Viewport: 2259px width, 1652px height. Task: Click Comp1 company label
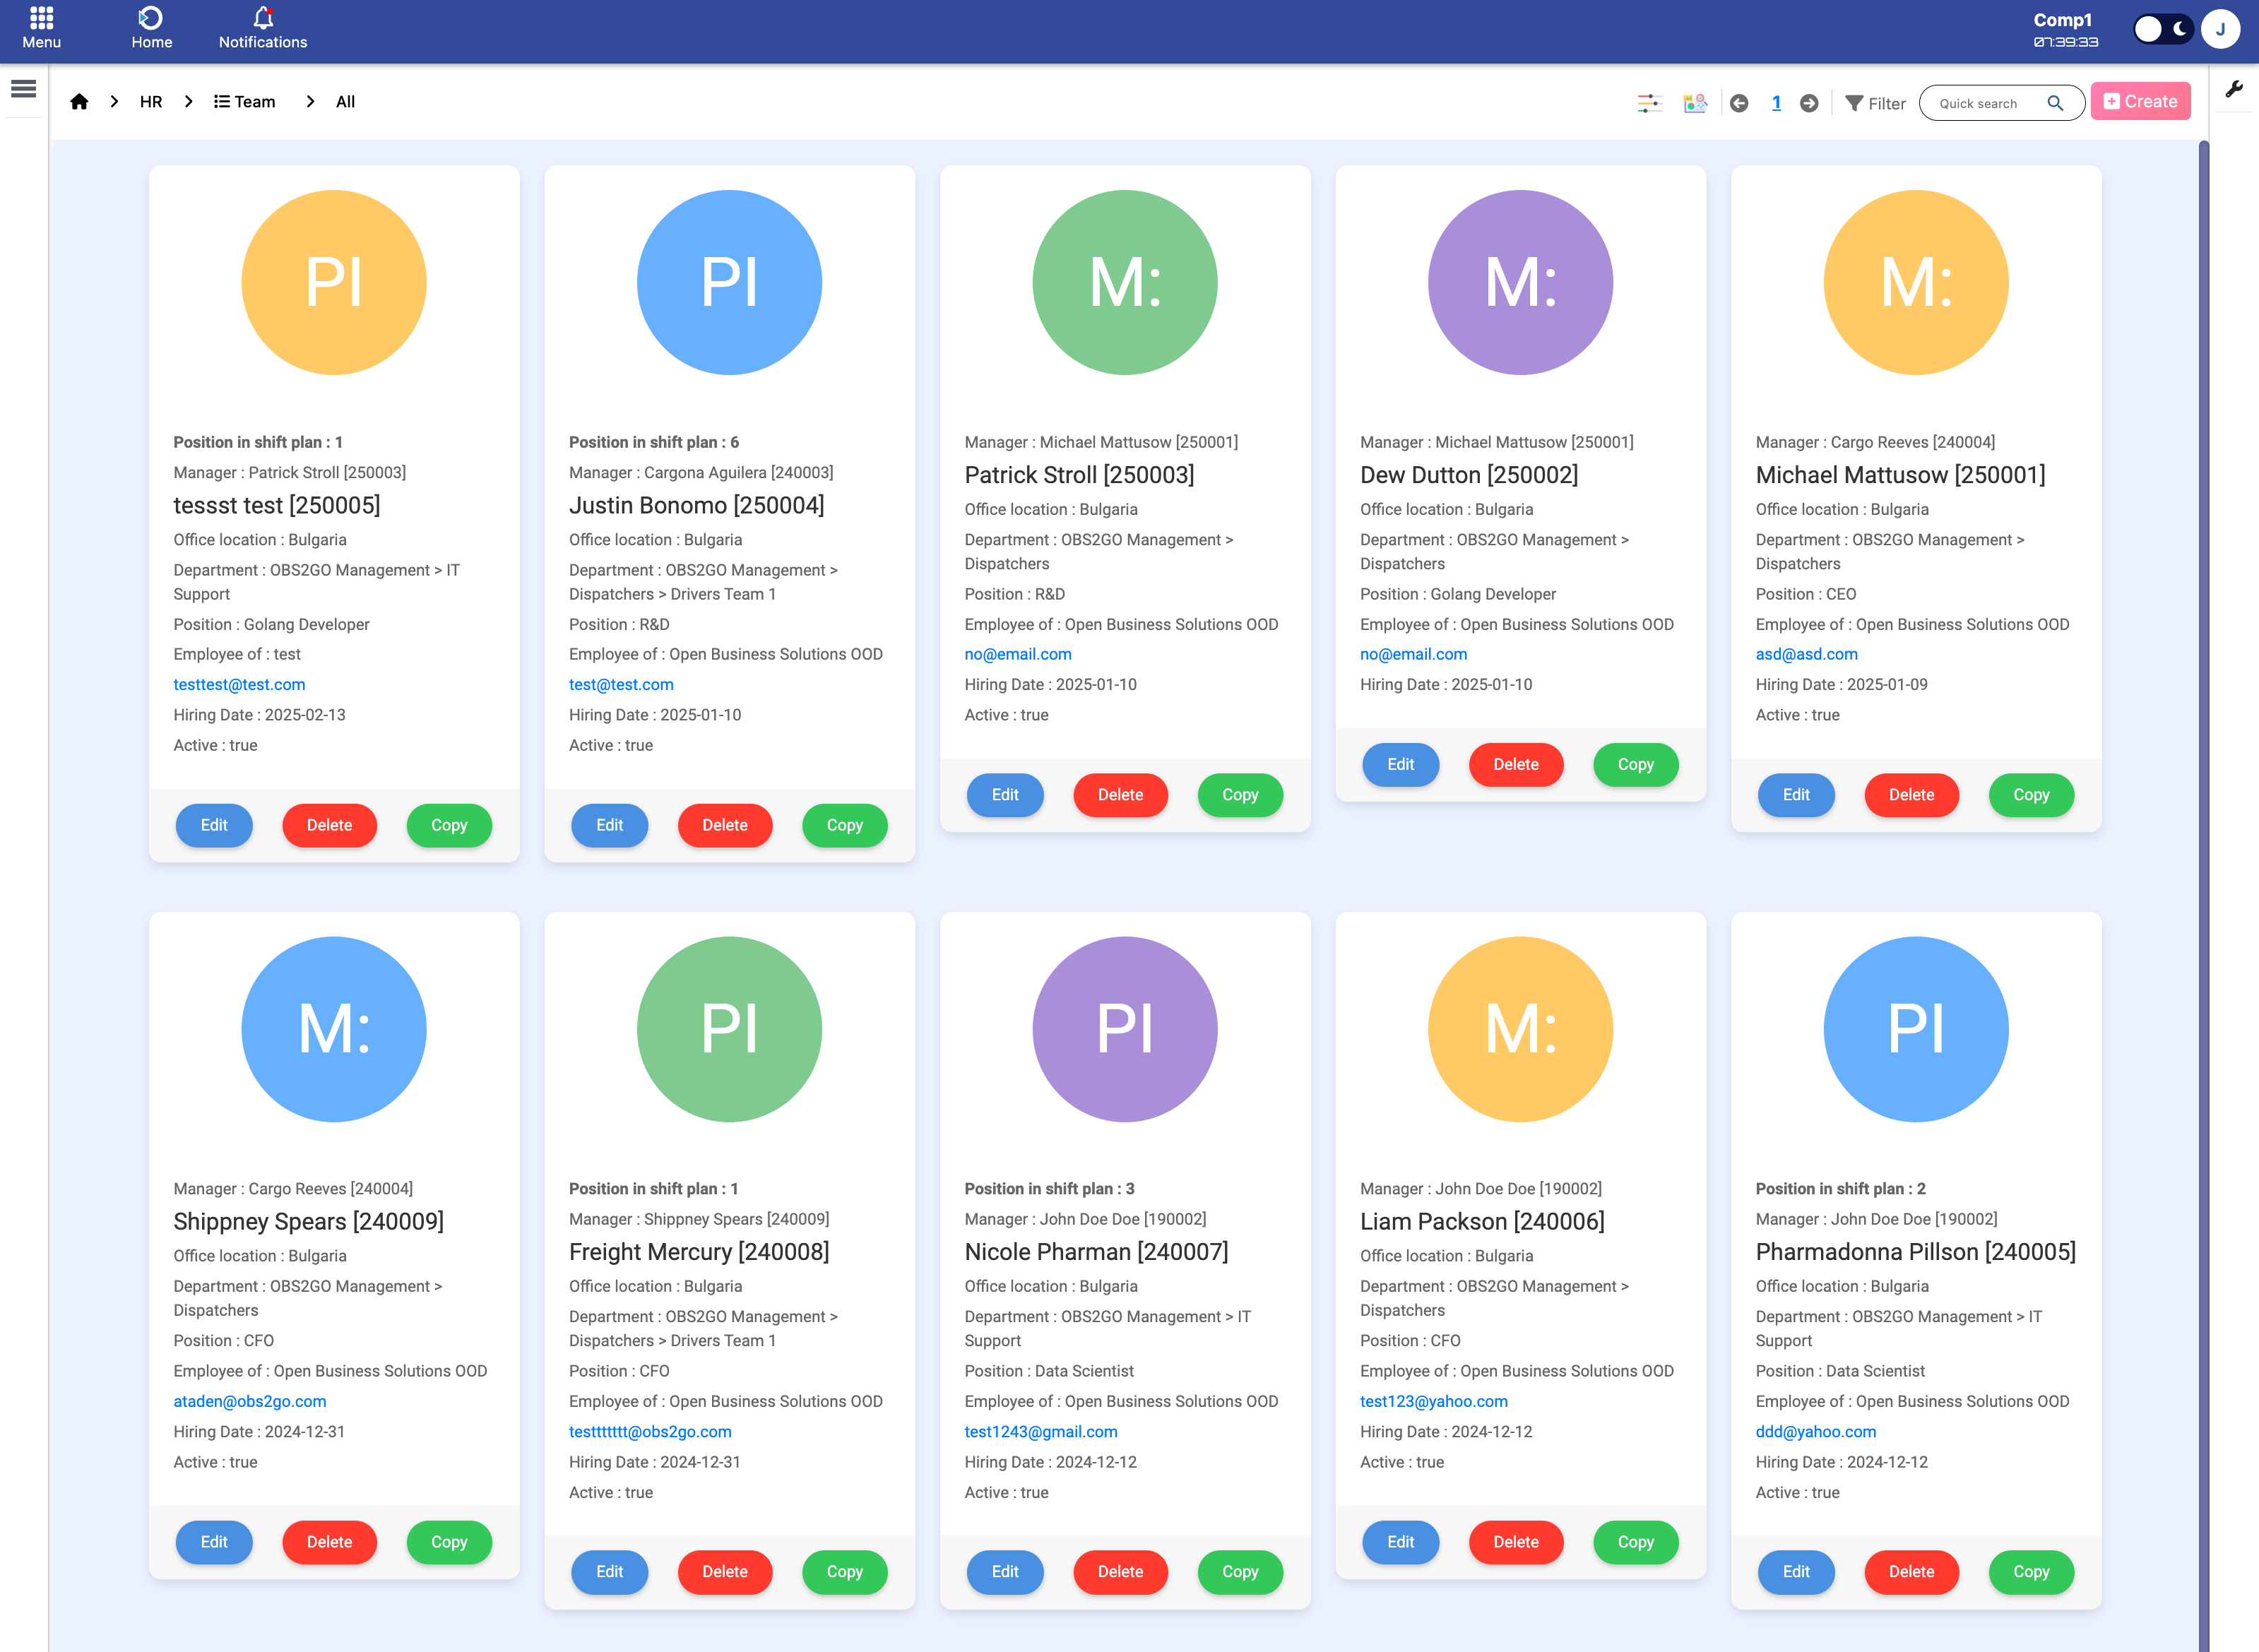coord(2062,20)
